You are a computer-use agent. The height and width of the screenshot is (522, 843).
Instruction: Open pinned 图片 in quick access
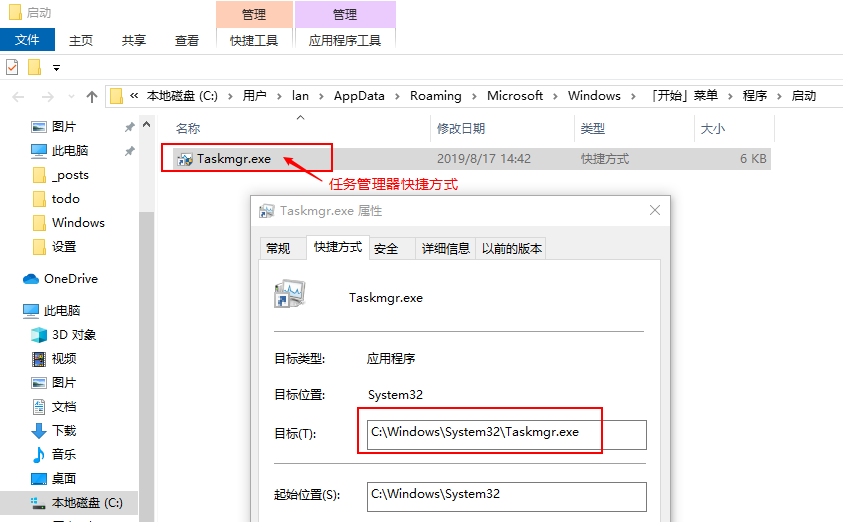coord(63,127)
